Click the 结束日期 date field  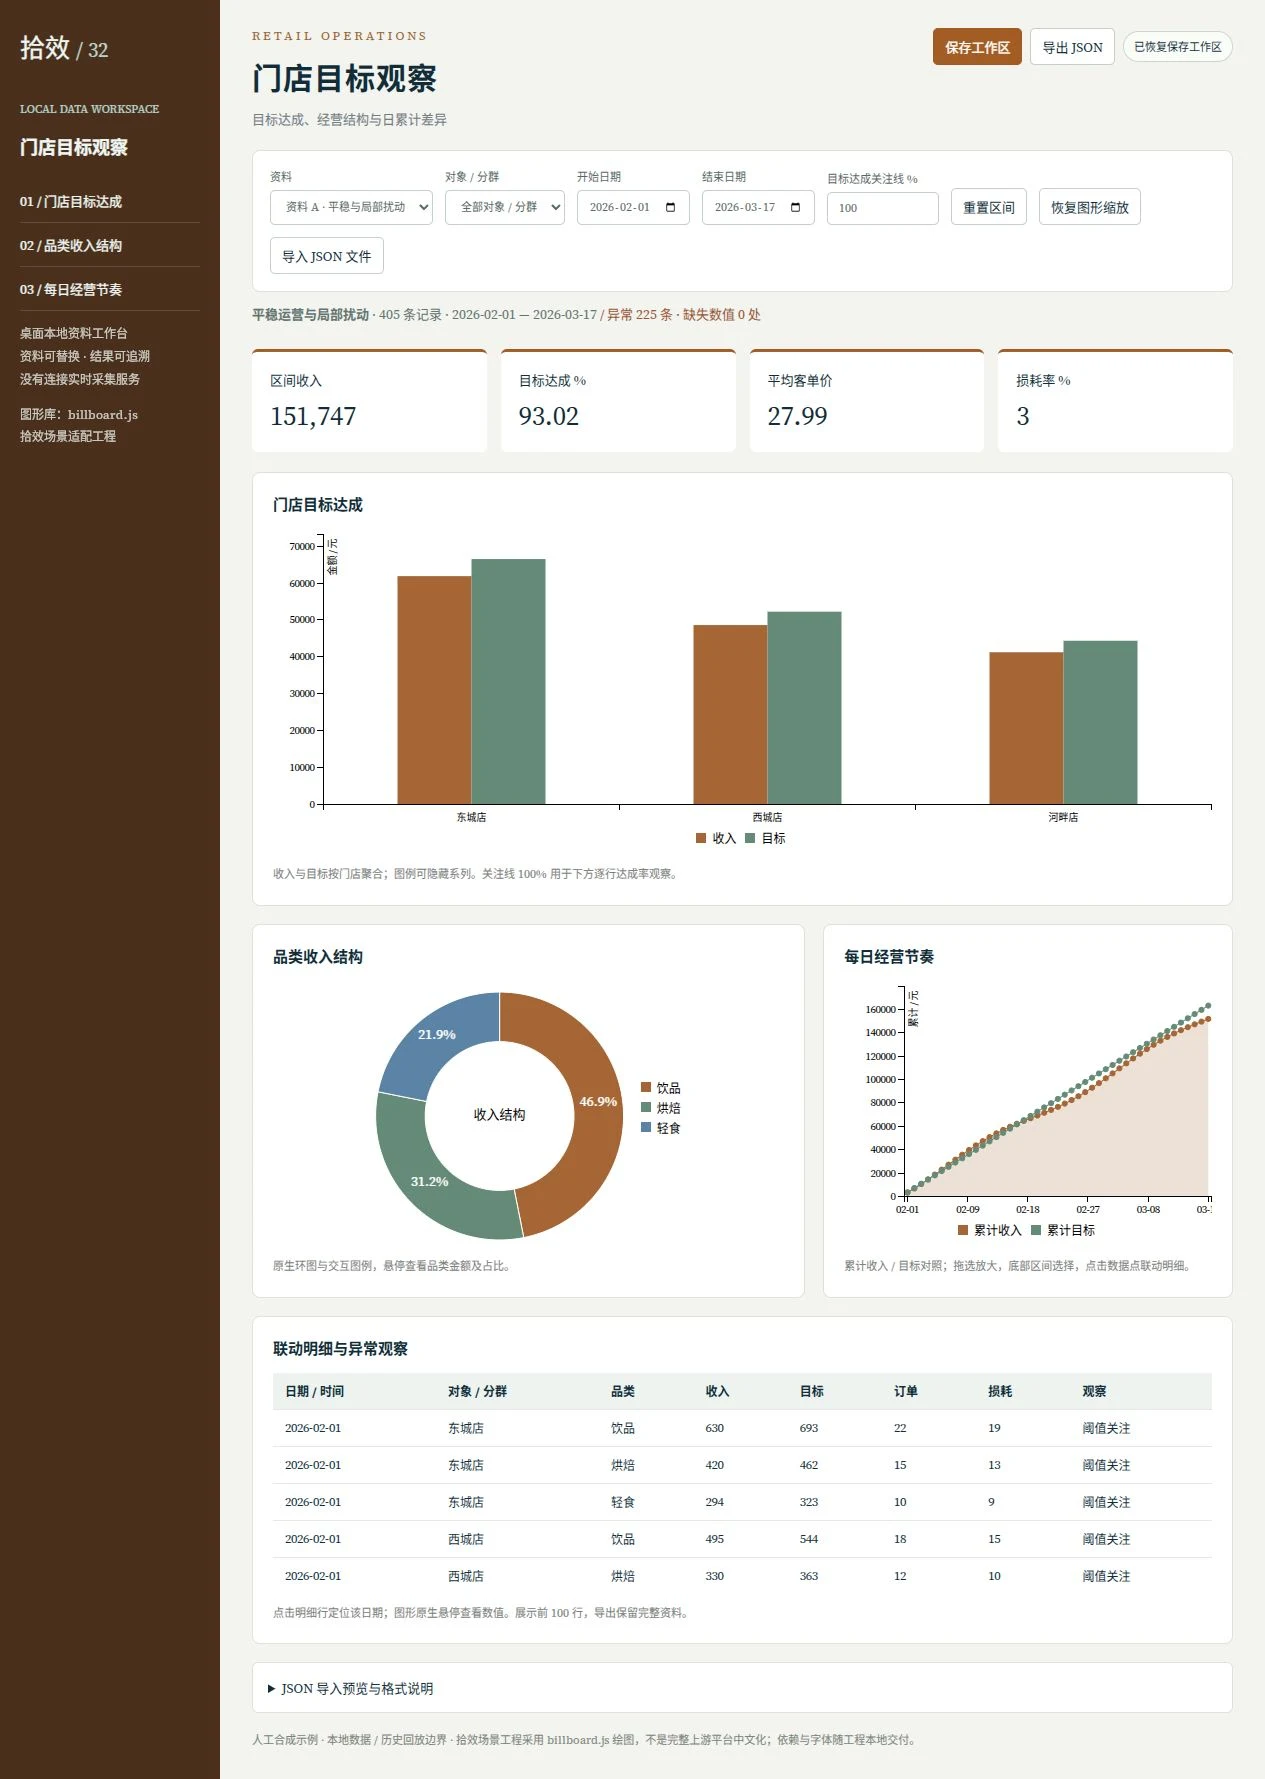point(758,208)
